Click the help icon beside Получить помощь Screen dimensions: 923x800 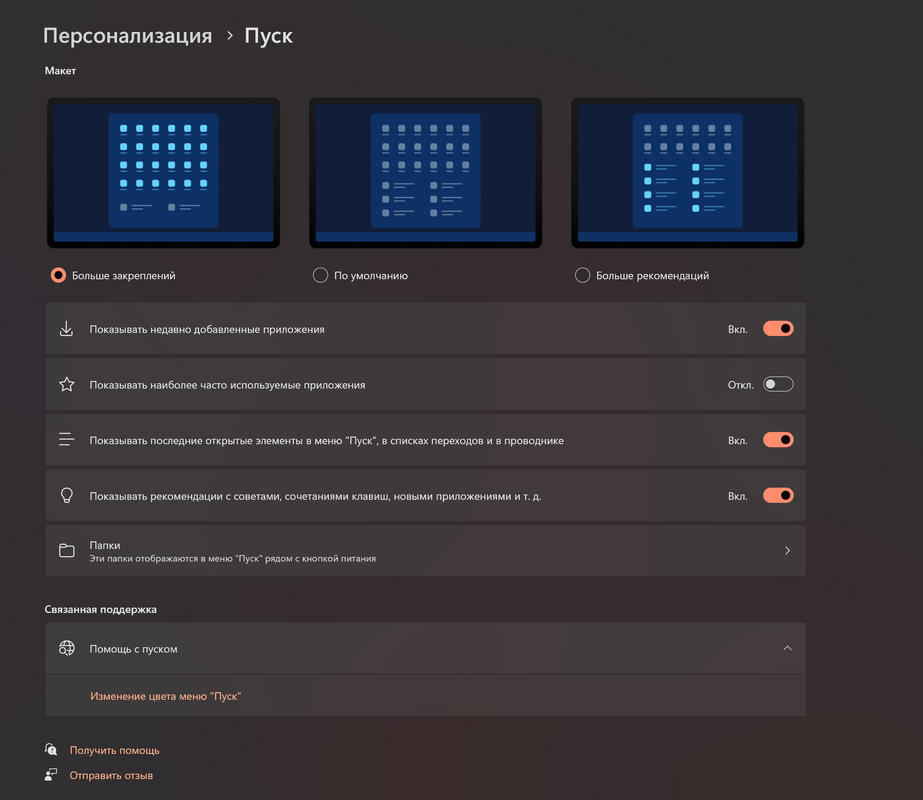51,749
